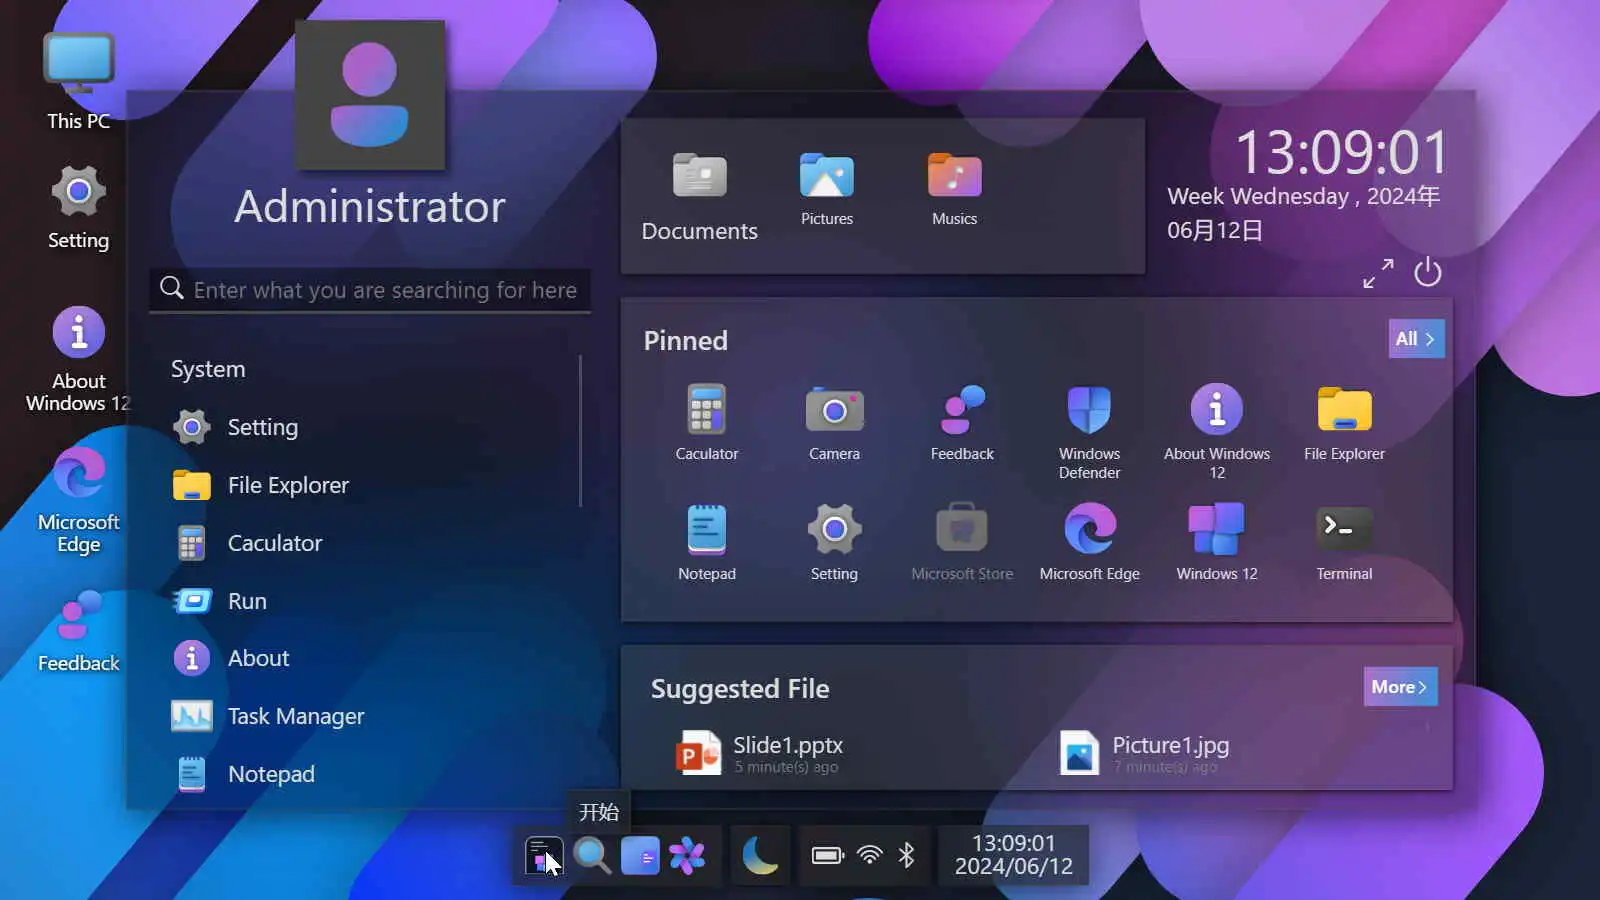
Task: Select This PC desktop icon
Action: coord(78,82)
